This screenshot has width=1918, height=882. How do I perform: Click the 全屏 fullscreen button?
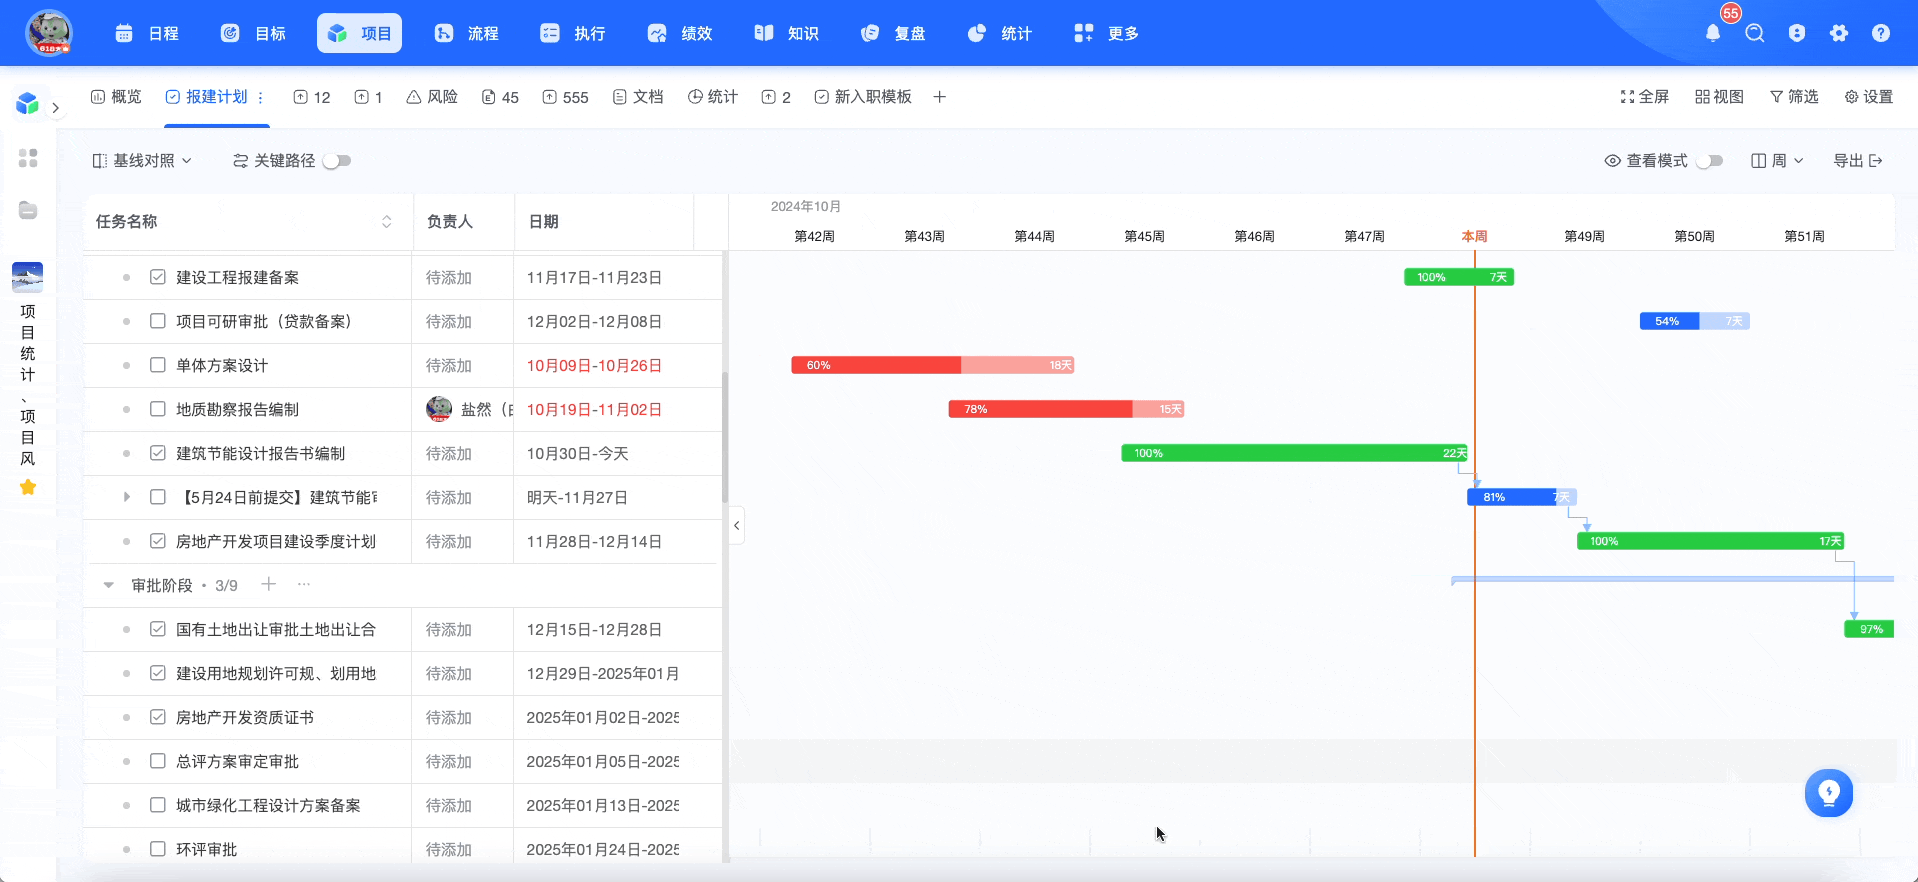click(1644, 97)
